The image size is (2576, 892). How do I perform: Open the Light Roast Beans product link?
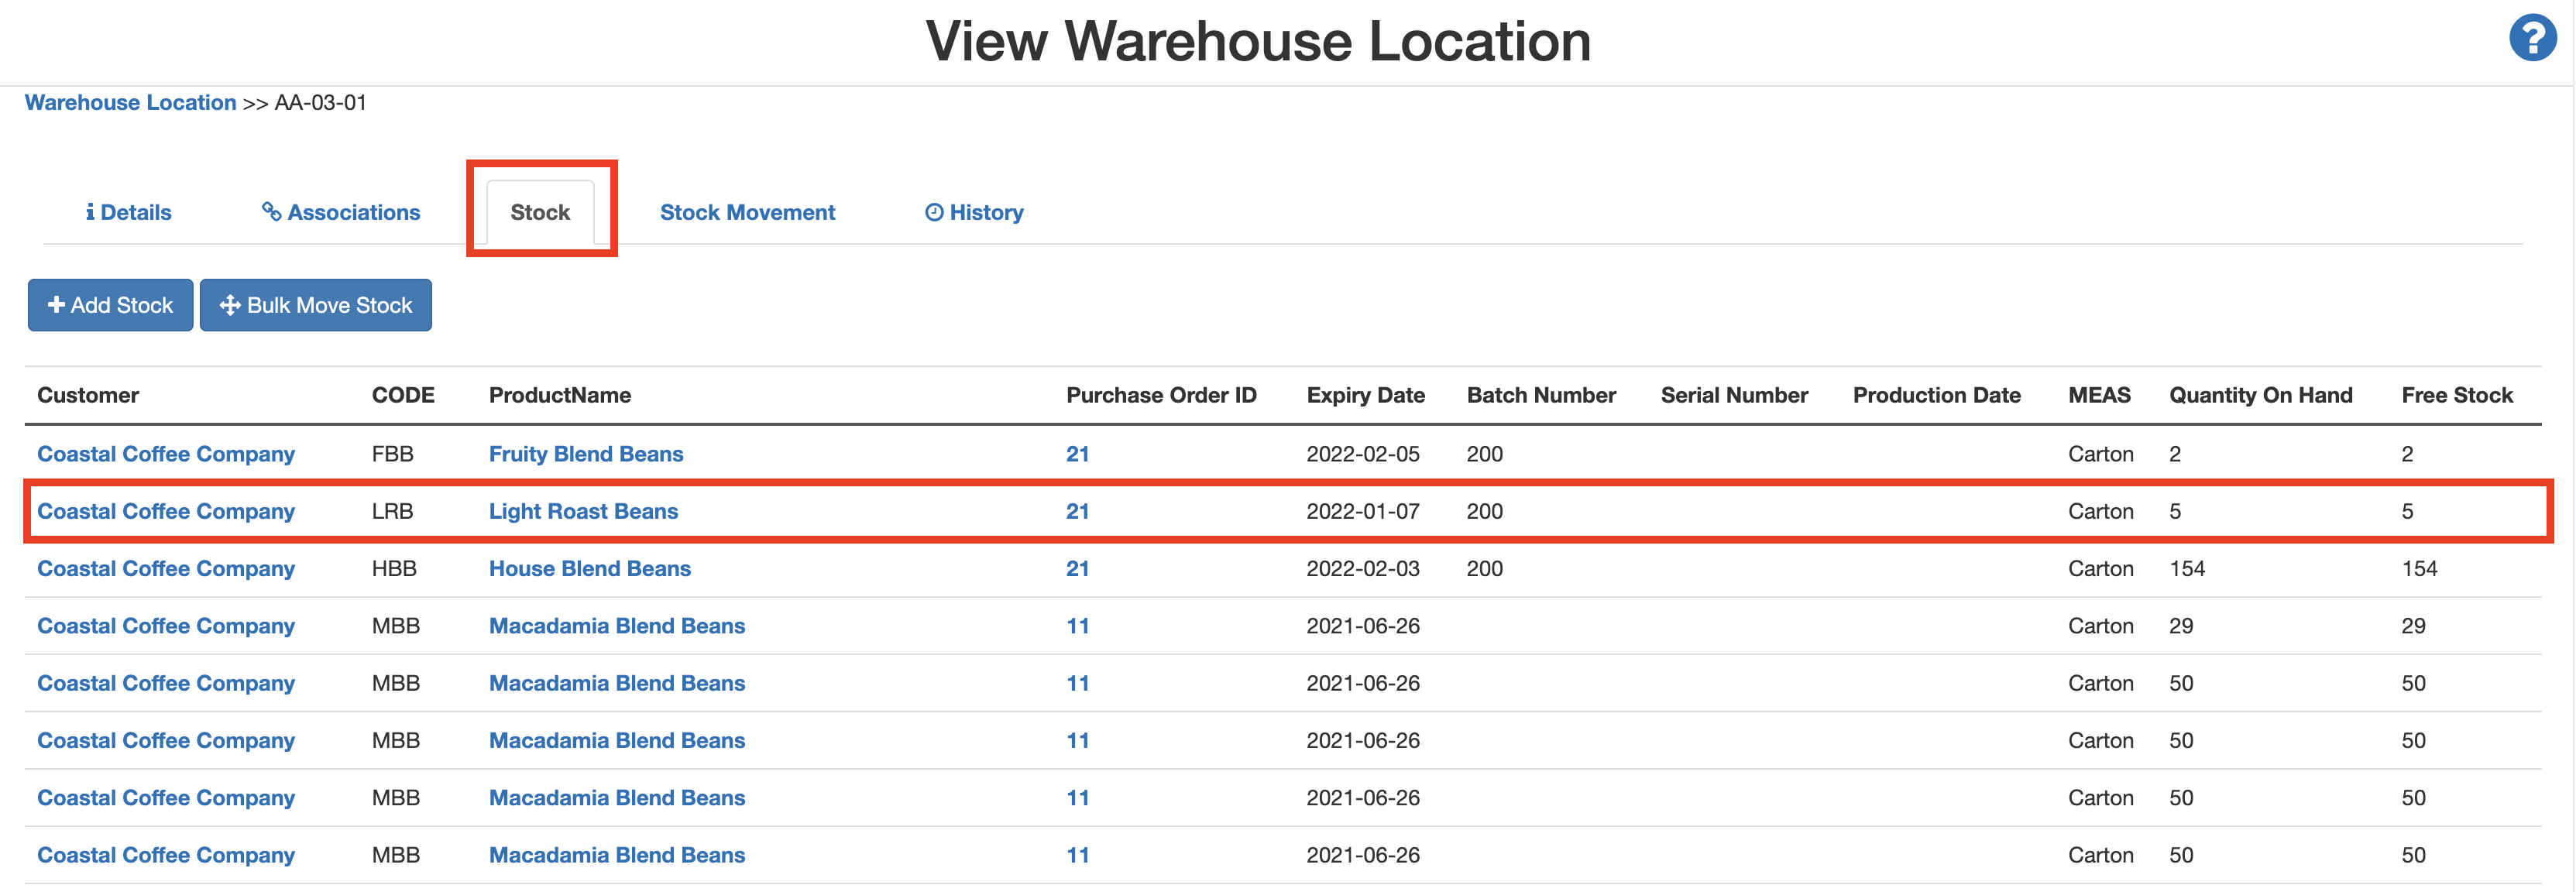582,511
